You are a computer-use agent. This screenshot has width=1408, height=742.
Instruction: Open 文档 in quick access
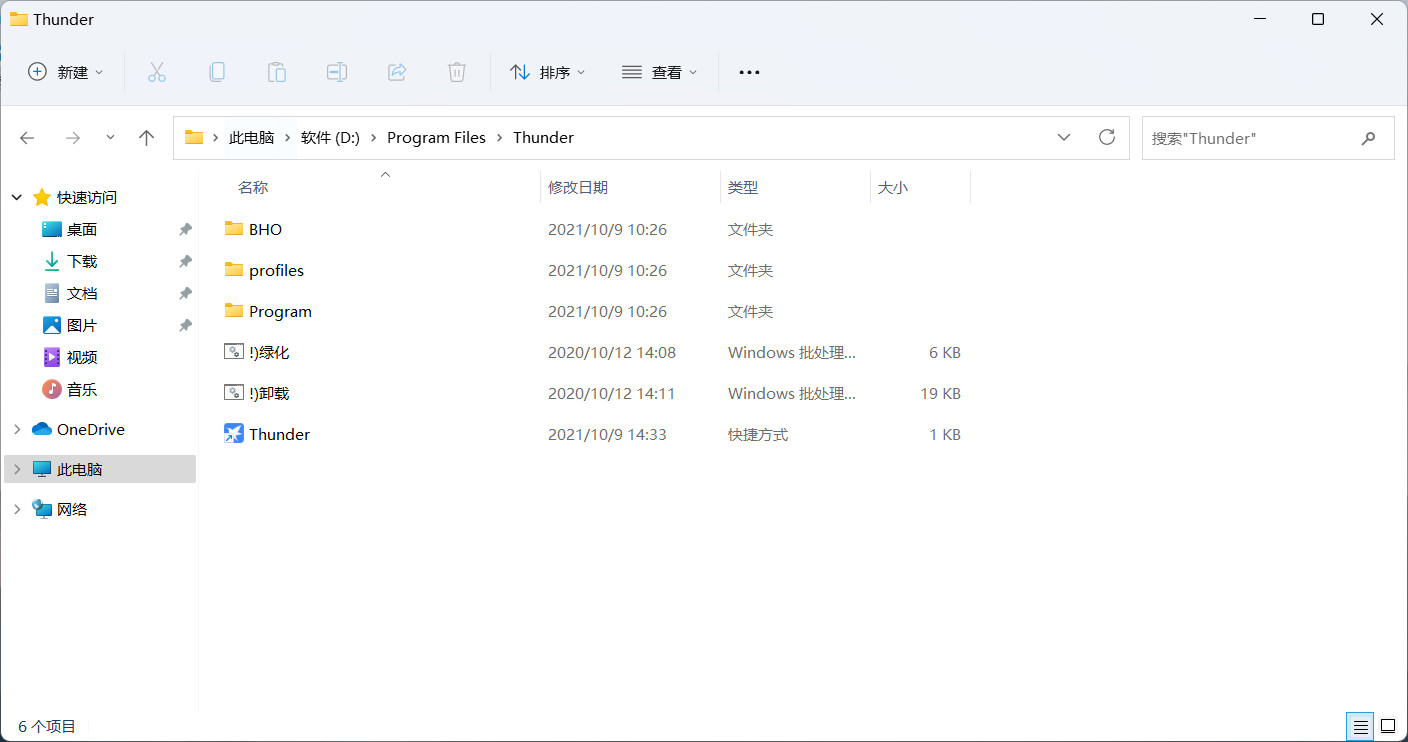[82, 293]
